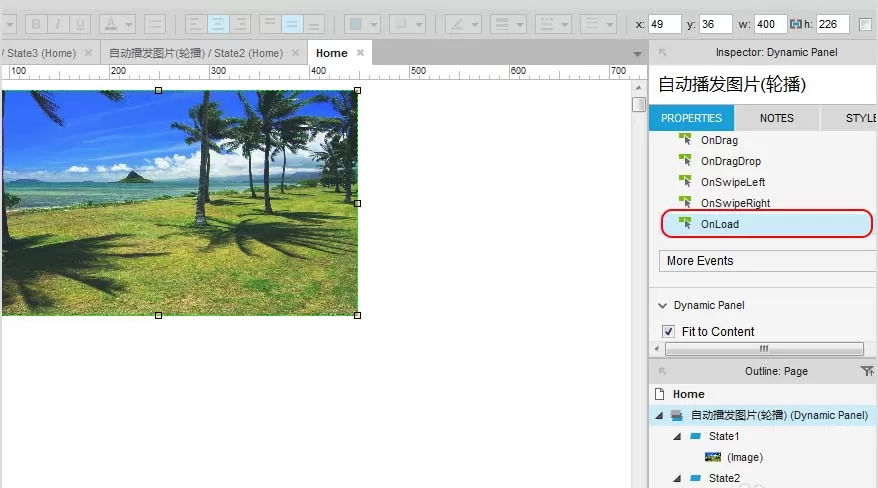Toggle underline text formatting
Viewport: 878px width, 488px height.
pos(80,24)
